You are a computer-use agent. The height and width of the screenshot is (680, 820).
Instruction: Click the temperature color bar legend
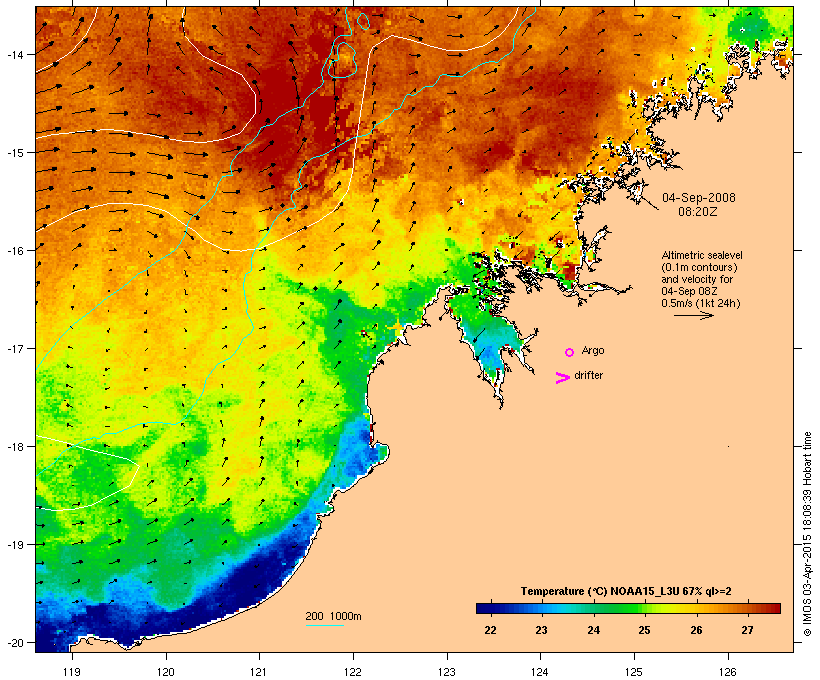pyautogui.click(x=628, y=608)
